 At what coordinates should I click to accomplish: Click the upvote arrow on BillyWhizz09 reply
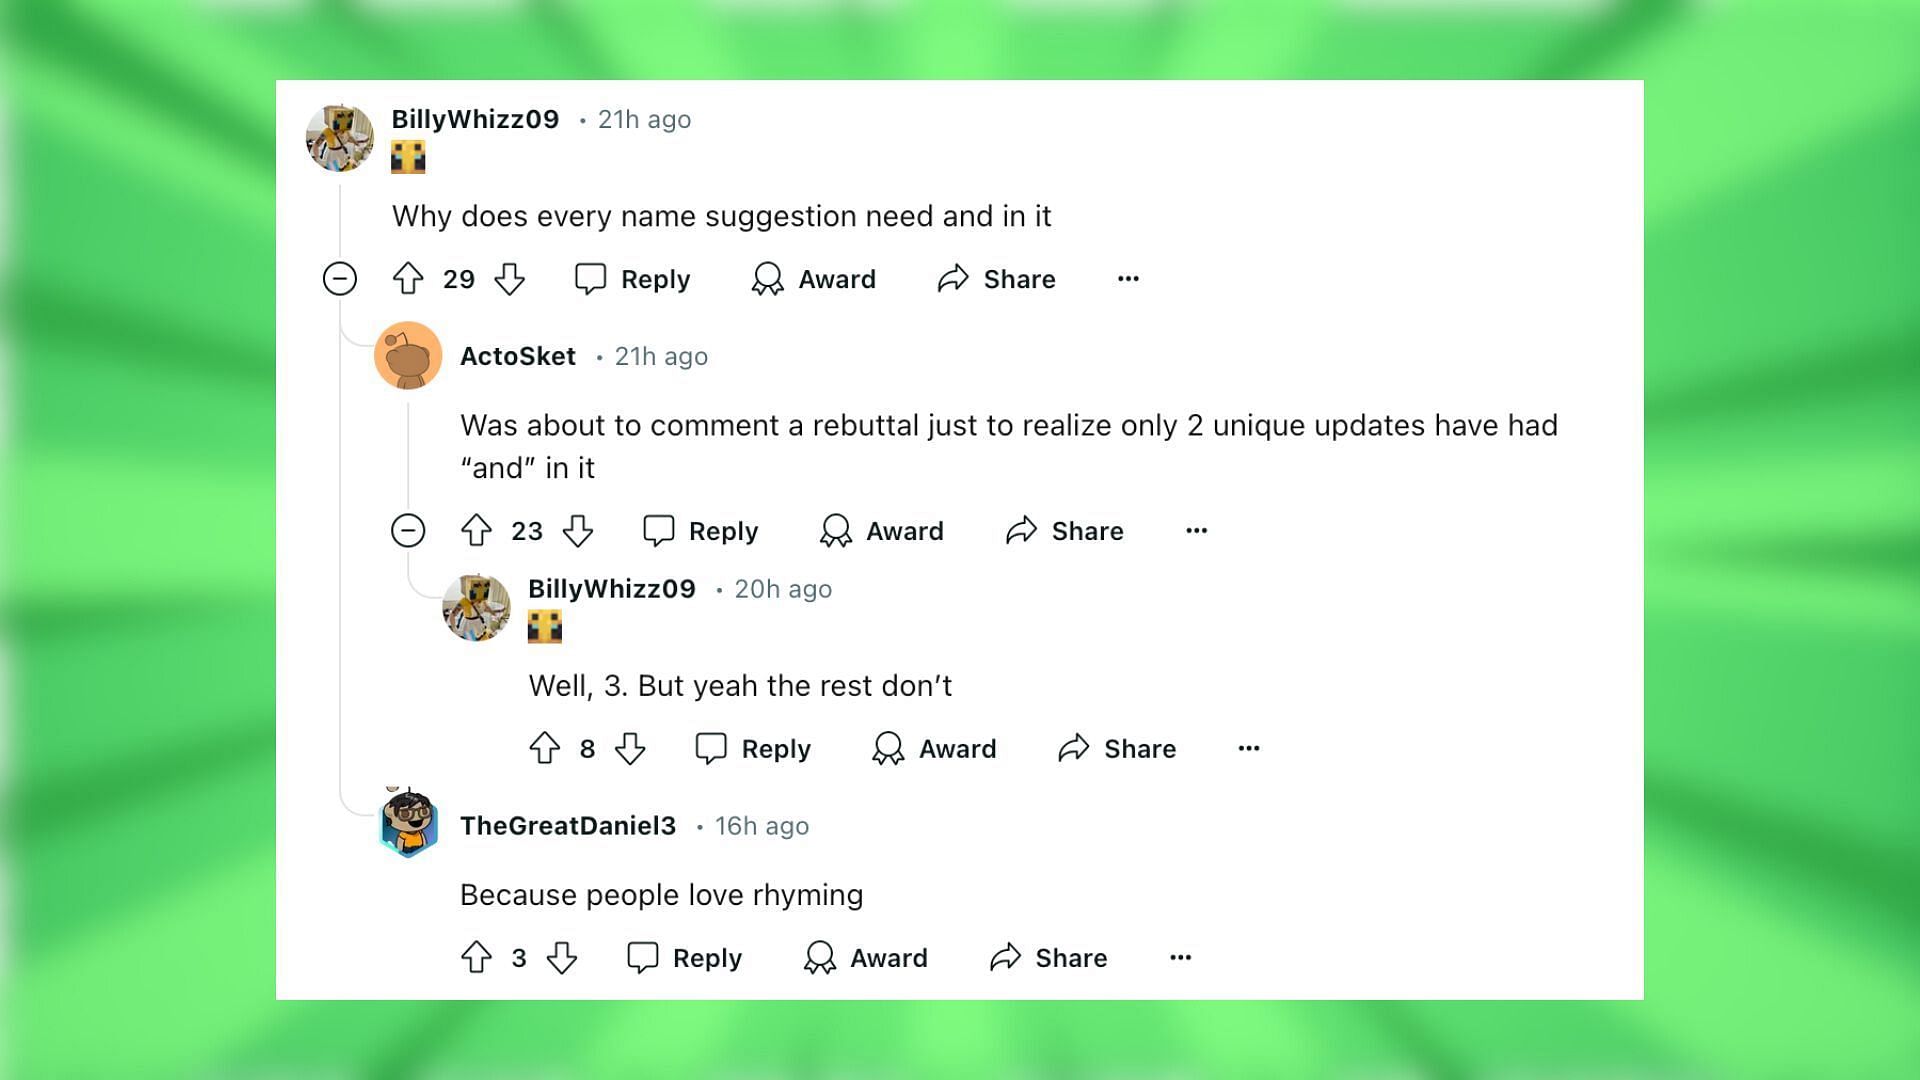point(546,748)
